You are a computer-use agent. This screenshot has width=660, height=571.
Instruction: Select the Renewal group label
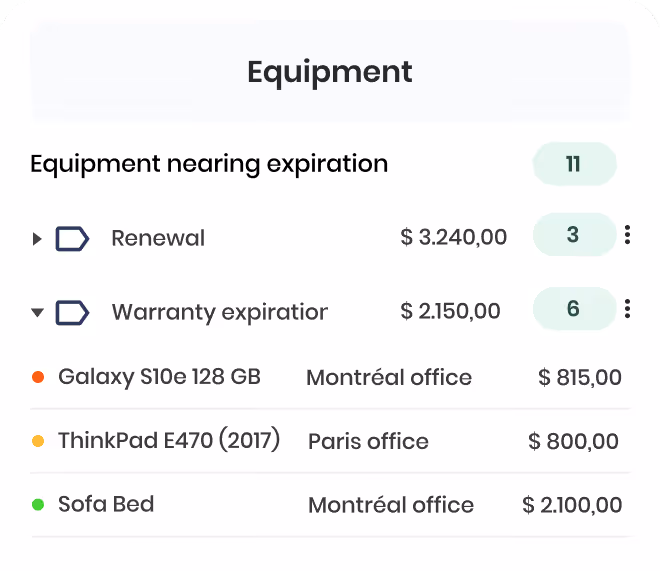coord(158,238)
